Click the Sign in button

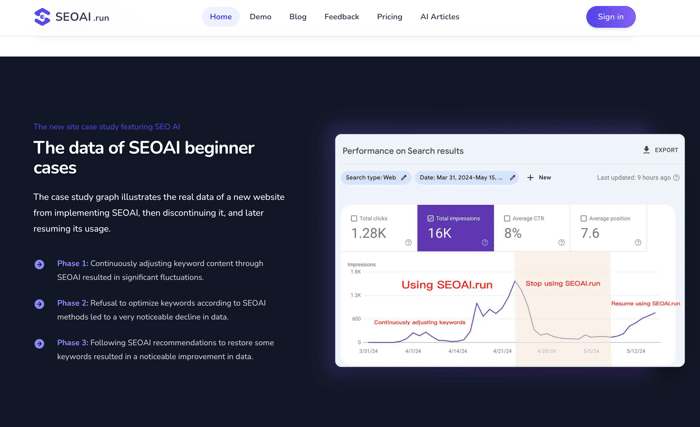tap(610, 17)
